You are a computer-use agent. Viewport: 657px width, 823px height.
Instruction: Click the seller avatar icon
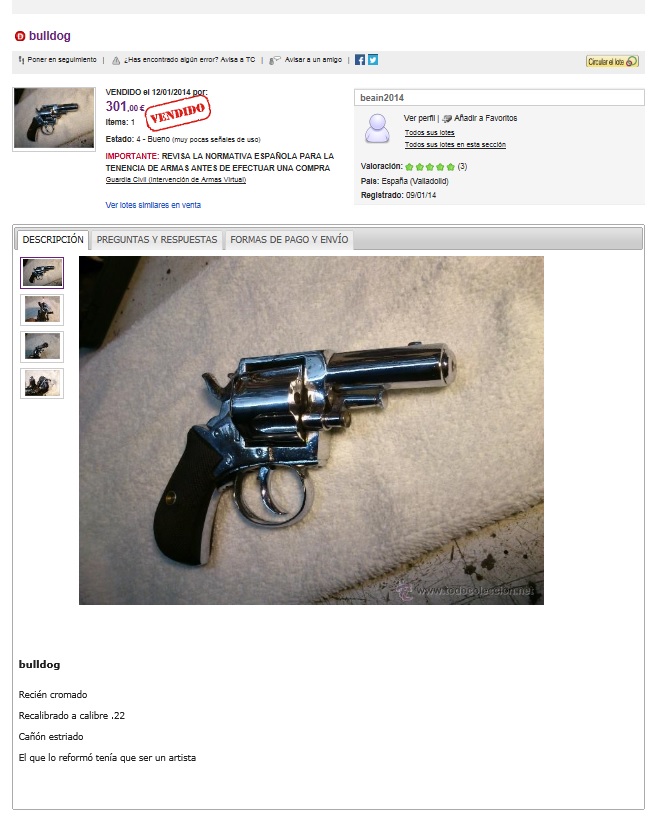377,128
